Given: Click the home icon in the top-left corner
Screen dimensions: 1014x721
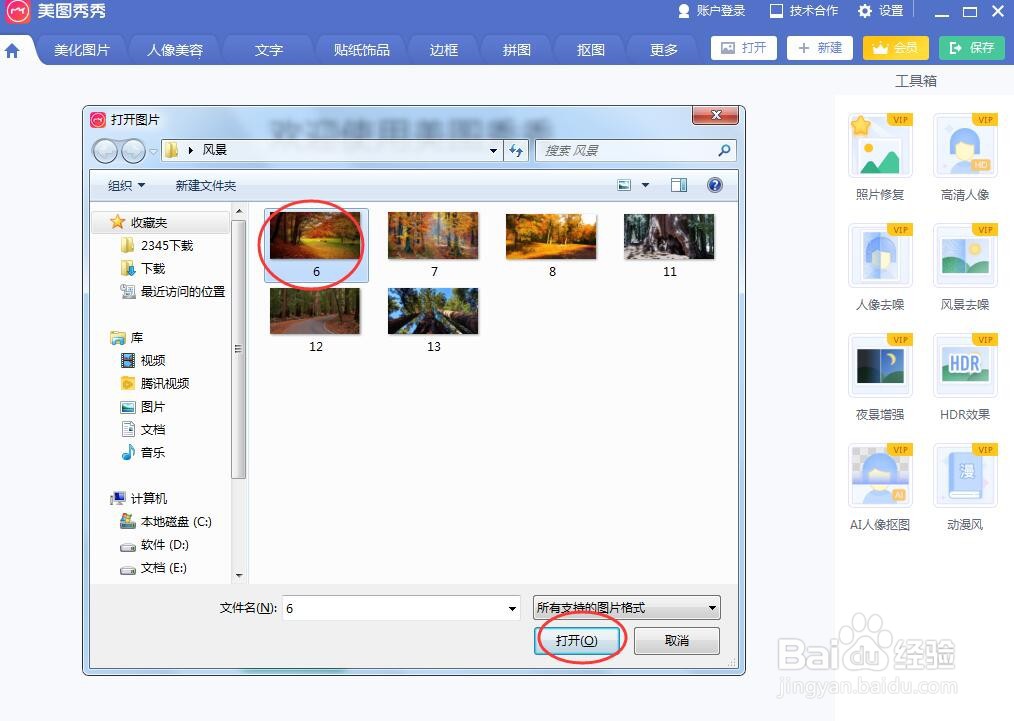Looking at the screenshot, I should coord(14,48).
